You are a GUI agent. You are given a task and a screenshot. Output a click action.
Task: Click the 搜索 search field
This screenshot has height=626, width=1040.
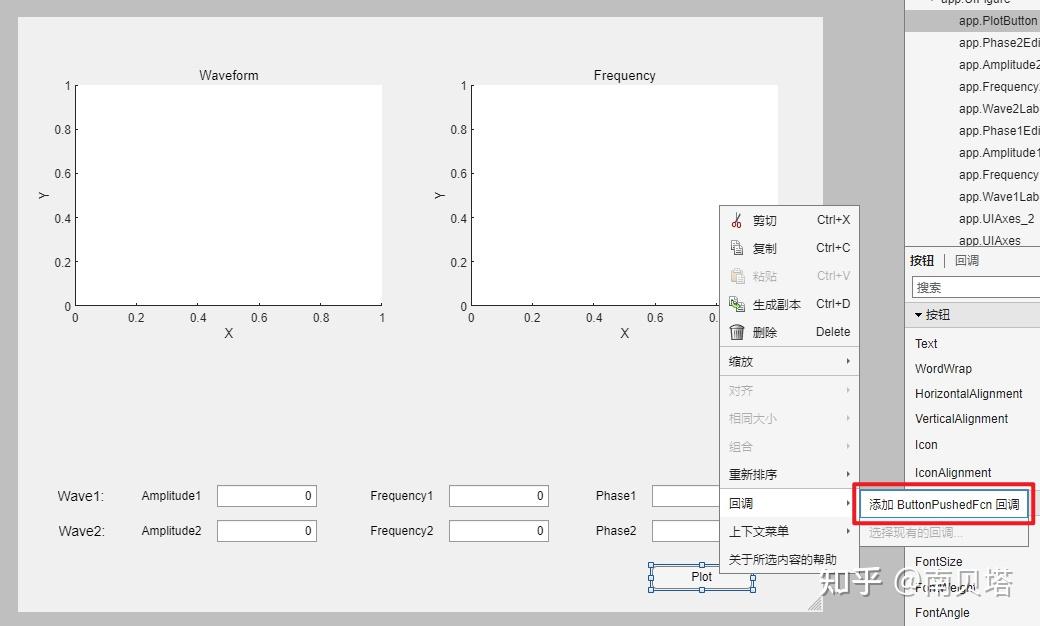(975, 287)
